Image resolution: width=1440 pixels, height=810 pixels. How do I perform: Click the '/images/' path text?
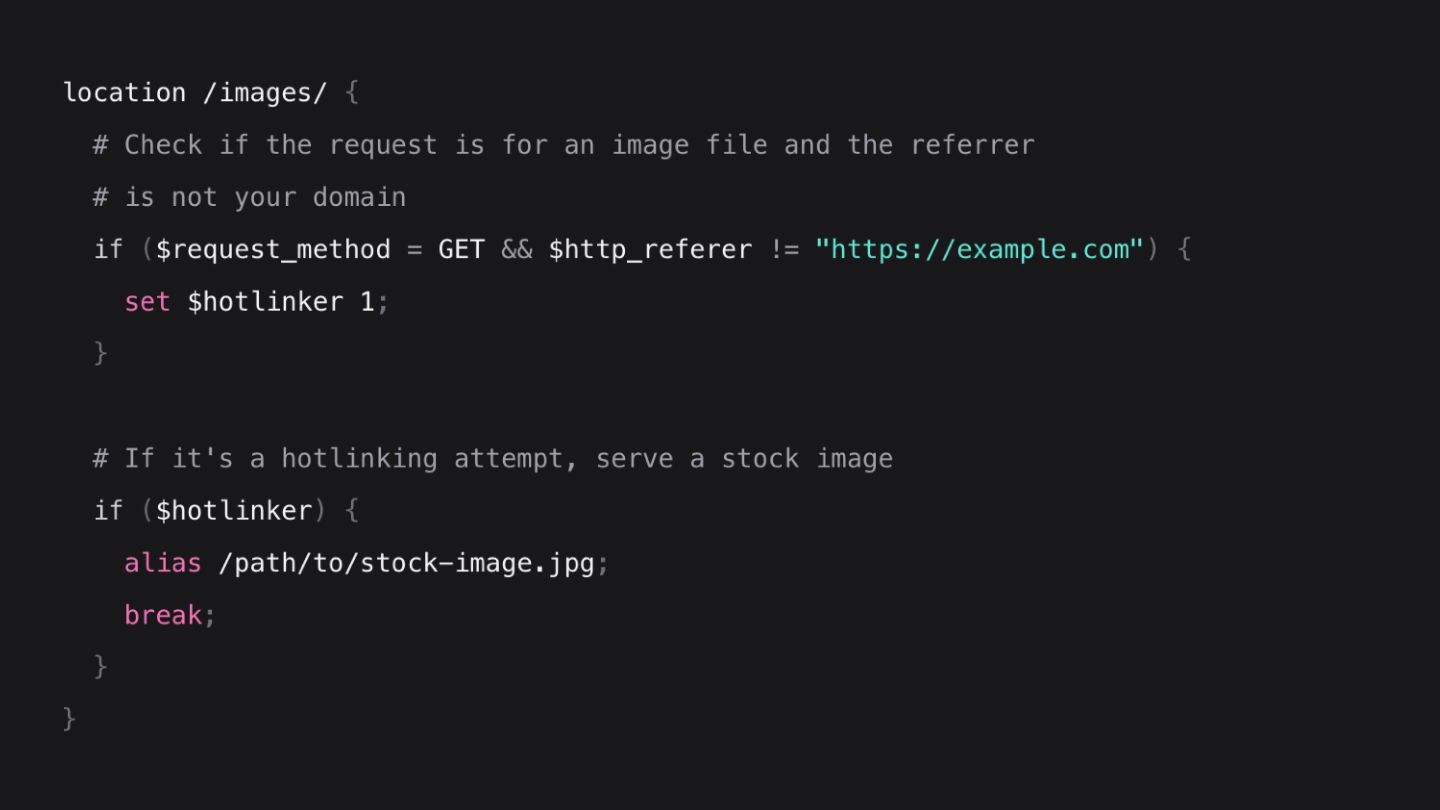pos(264,93)
